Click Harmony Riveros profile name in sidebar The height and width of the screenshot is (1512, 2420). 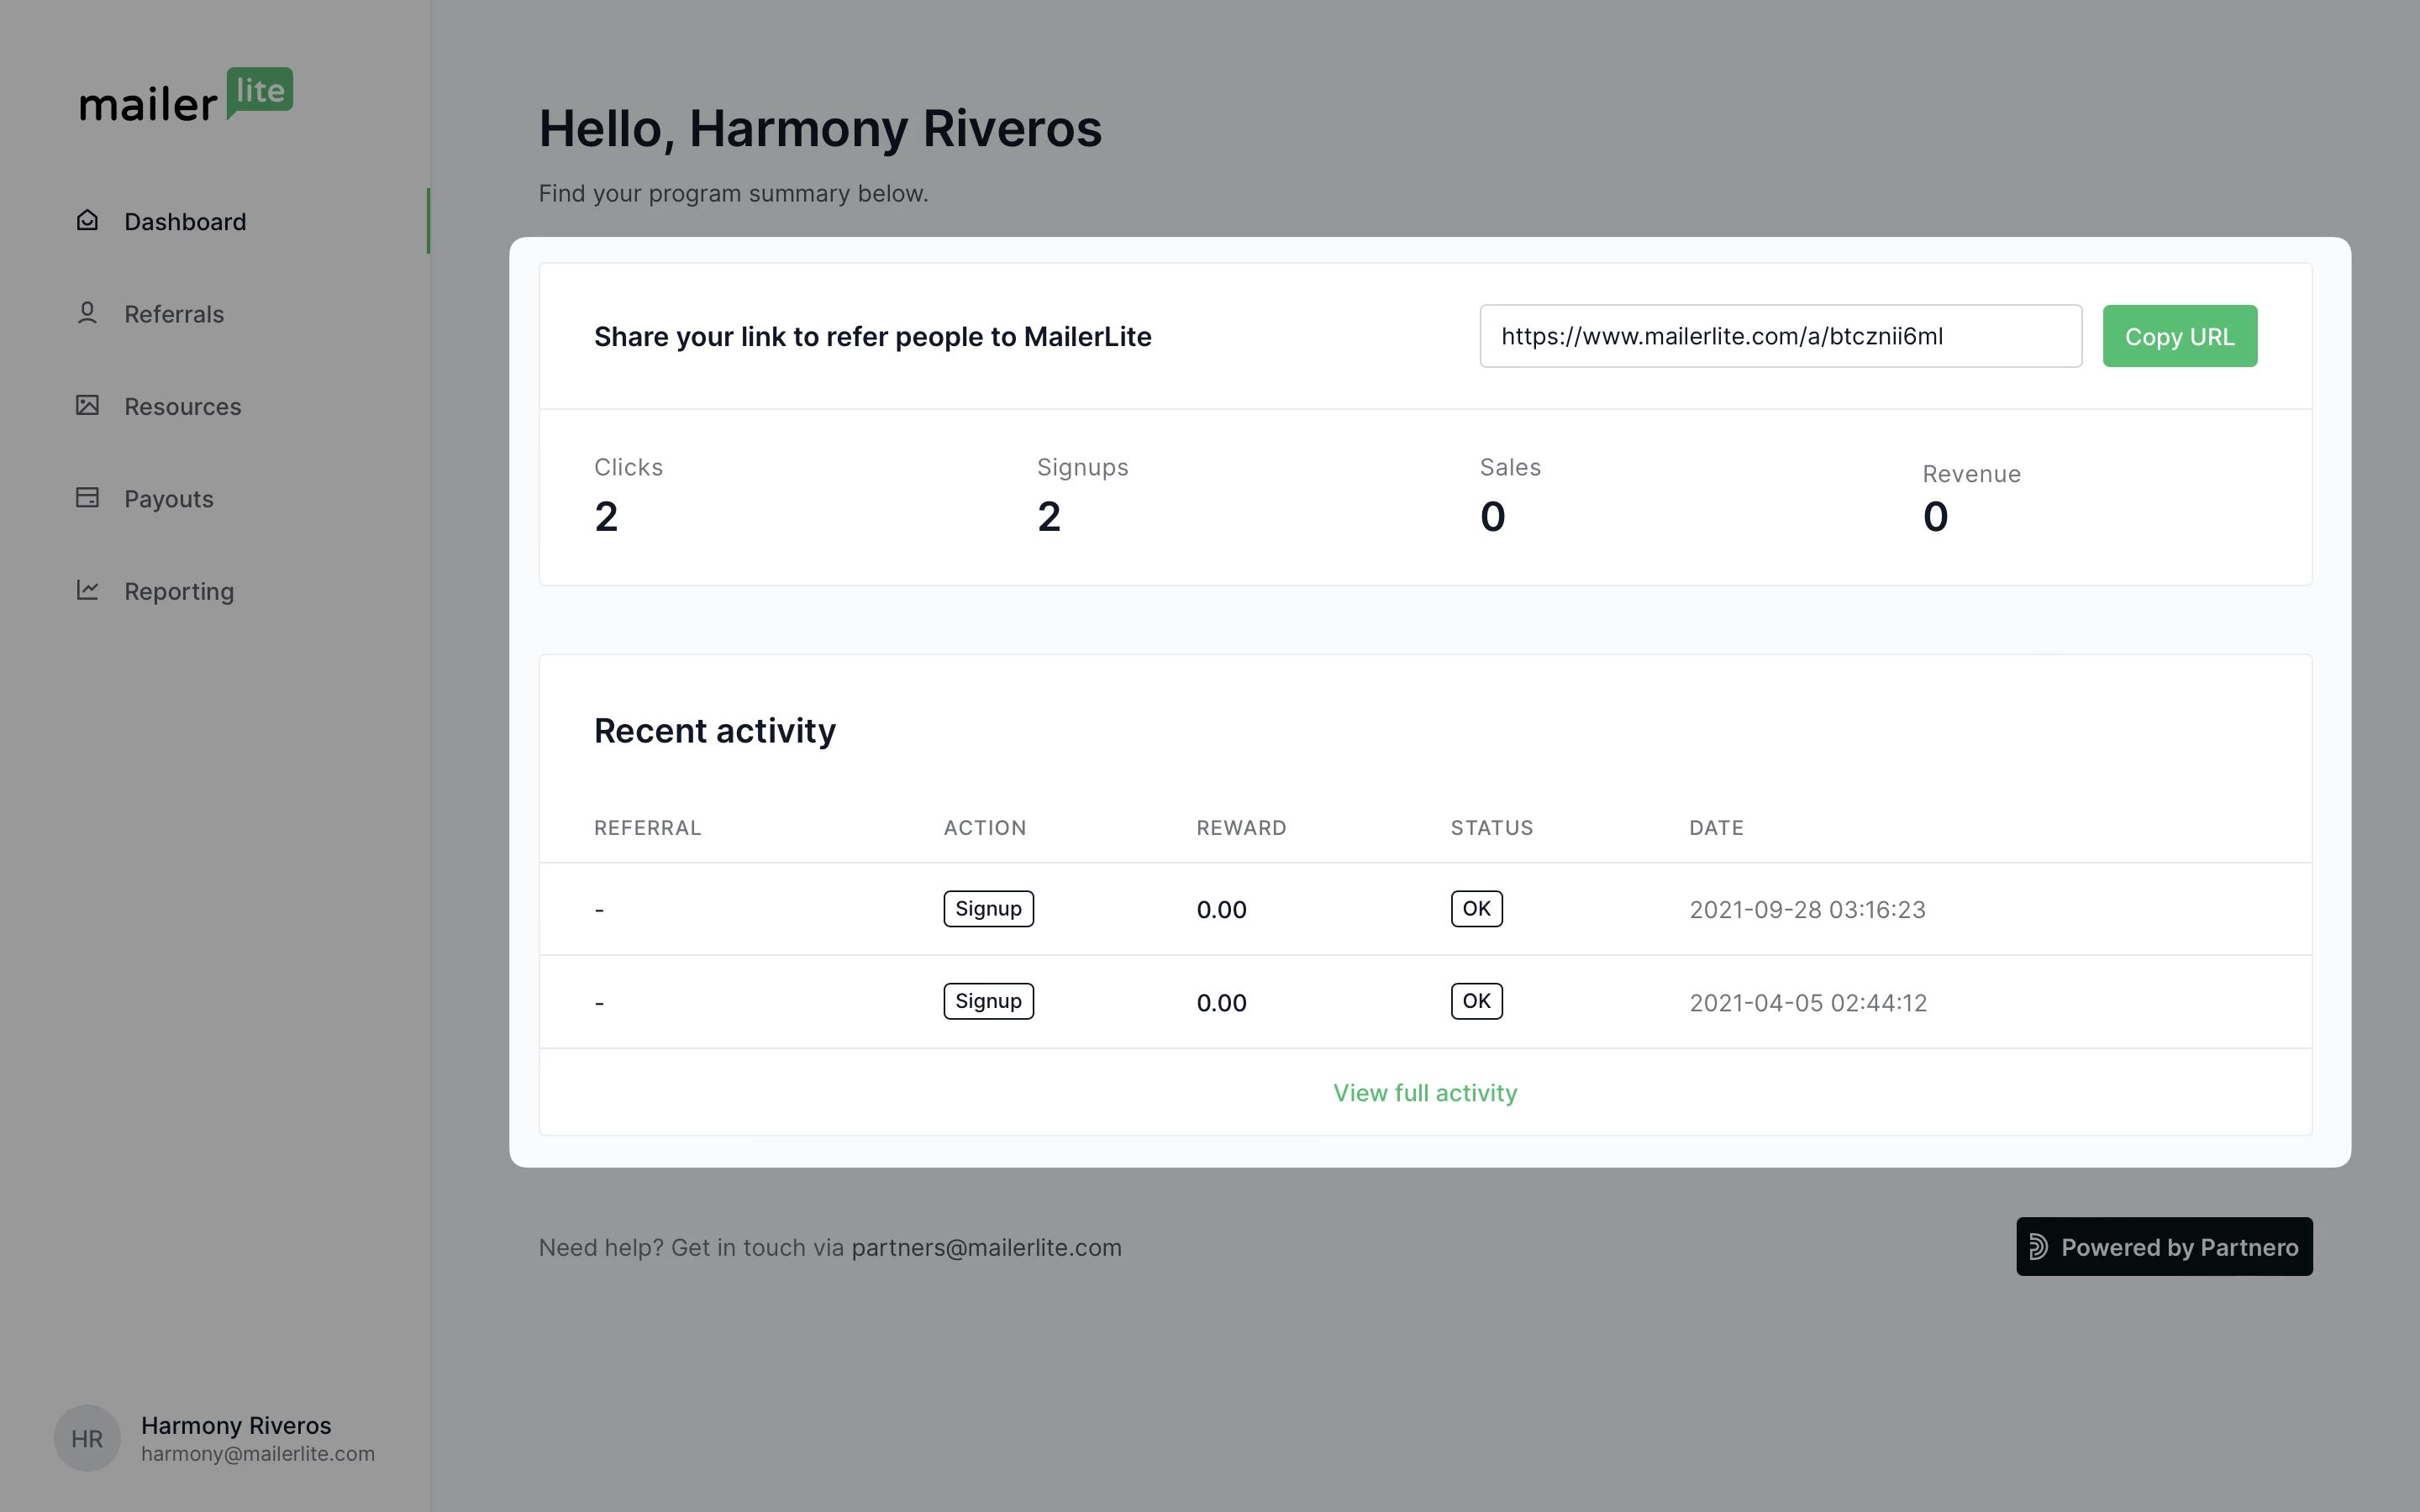236,1425
